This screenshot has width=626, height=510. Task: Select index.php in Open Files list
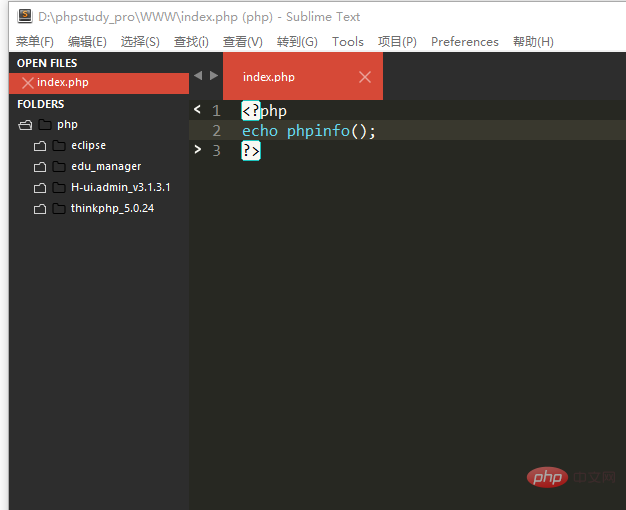pyautogui.click(x=99, y=83)
